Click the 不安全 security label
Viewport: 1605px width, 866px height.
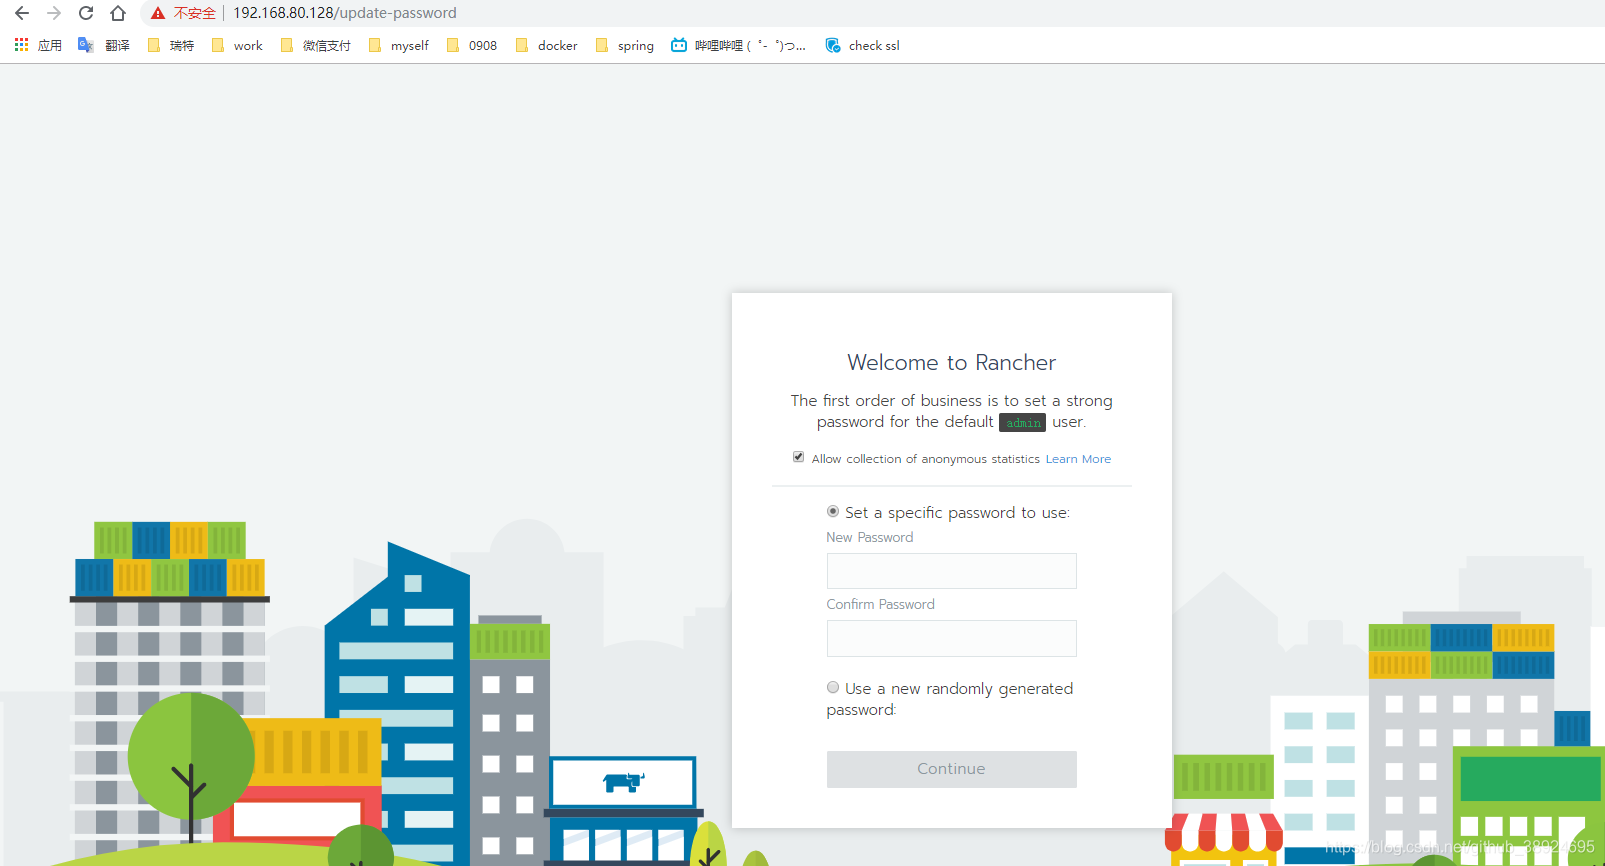pyautogui.click(x=194, y=13)
